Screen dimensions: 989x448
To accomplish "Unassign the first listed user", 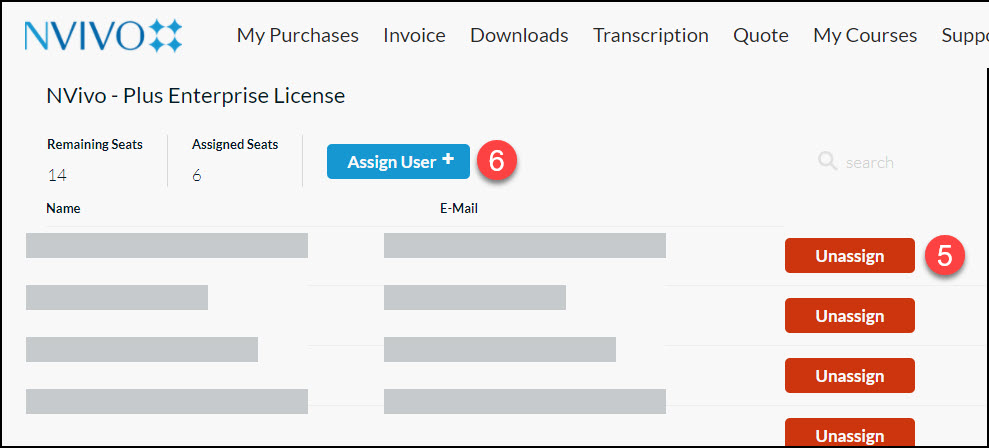I will pyautogui.click(x=850, y=256).
